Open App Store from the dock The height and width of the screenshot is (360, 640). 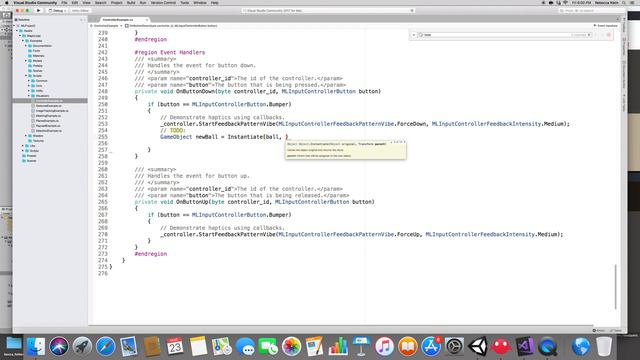[x=431, y=347]
